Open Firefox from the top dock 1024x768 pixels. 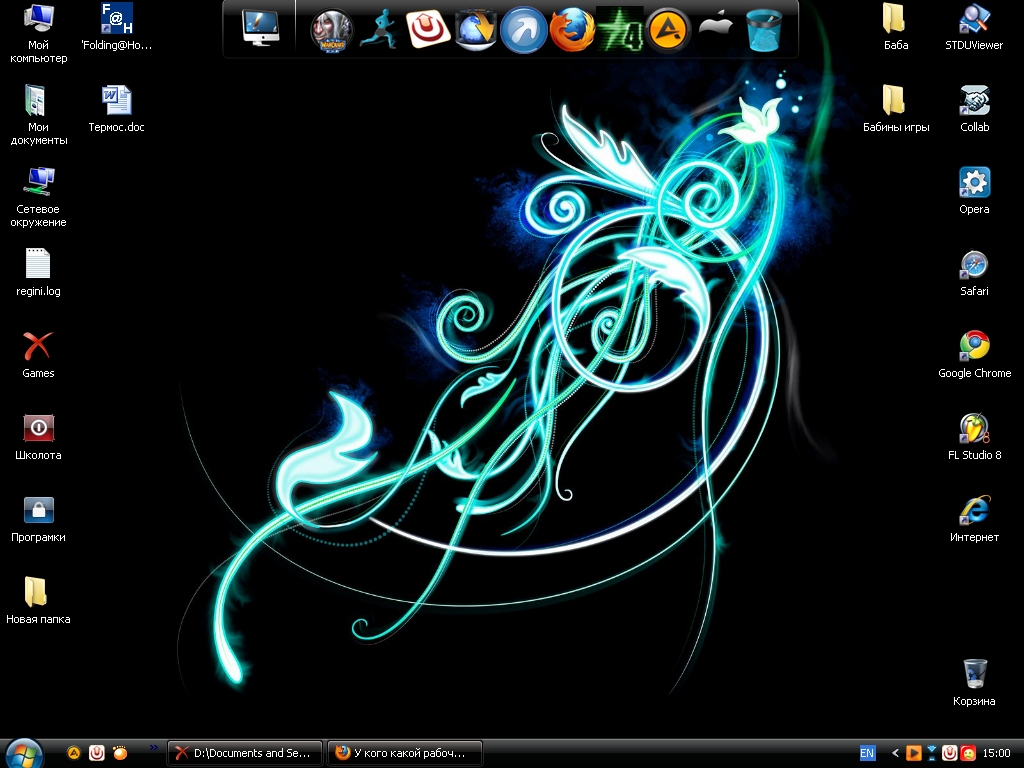point(571,30)
